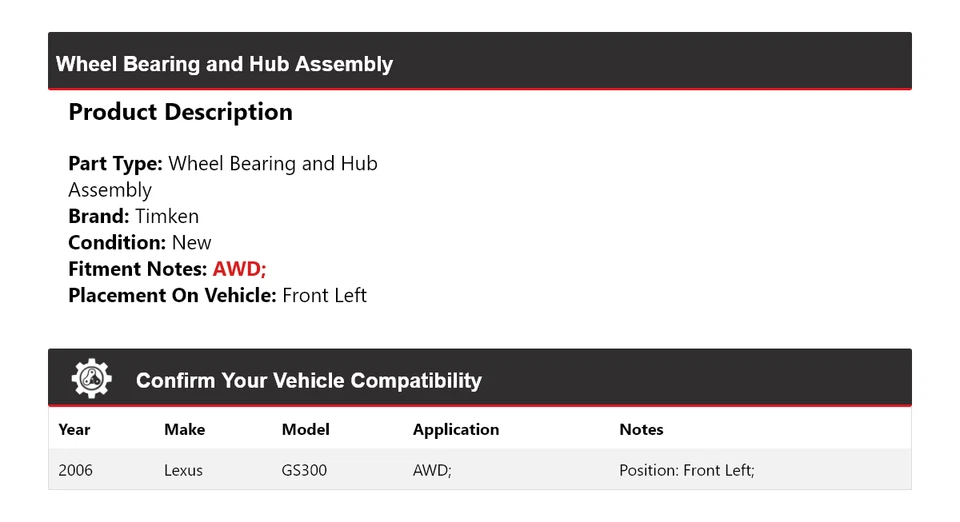This screenshot has width=960, height=522.
Task: Select the Product Description heading
Action: 180,112
